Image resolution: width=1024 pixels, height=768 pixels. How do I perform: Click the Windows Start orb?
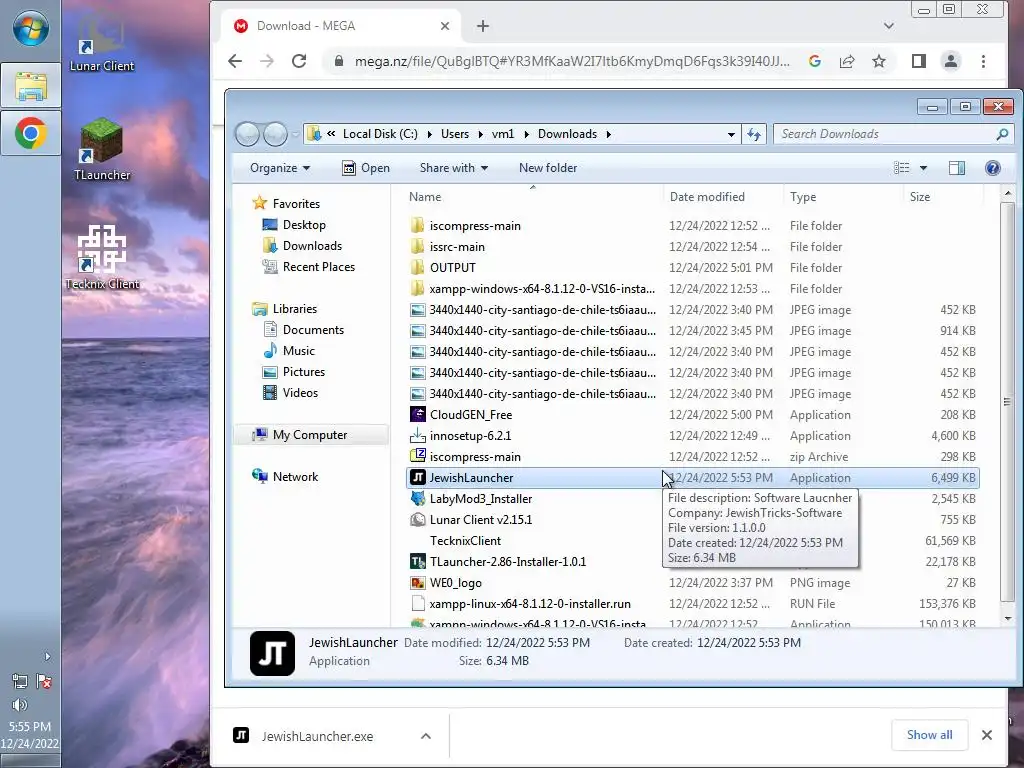(31, 29)
